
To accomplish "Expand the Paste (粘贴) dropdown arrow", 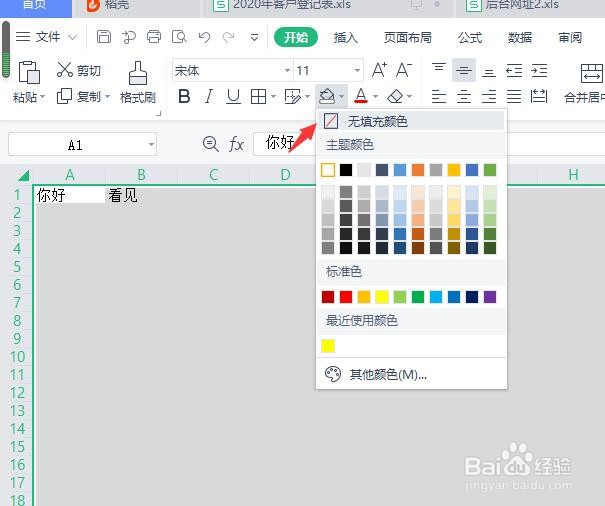I will [x=42, y=96].
